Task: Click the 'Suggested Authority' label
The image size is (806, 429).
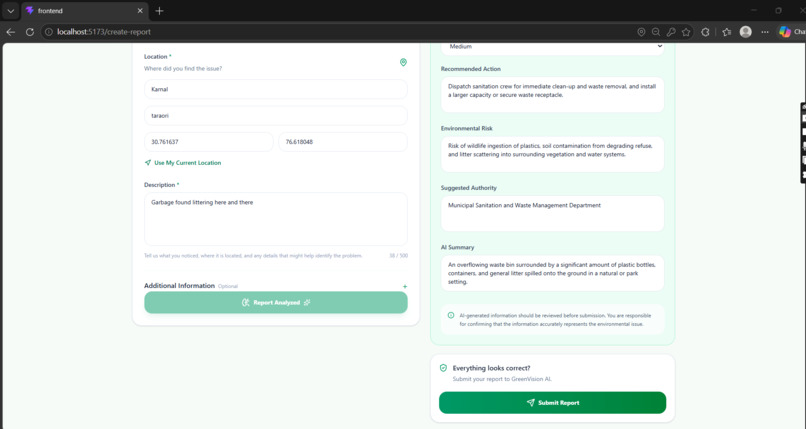Action: point(468,188)
